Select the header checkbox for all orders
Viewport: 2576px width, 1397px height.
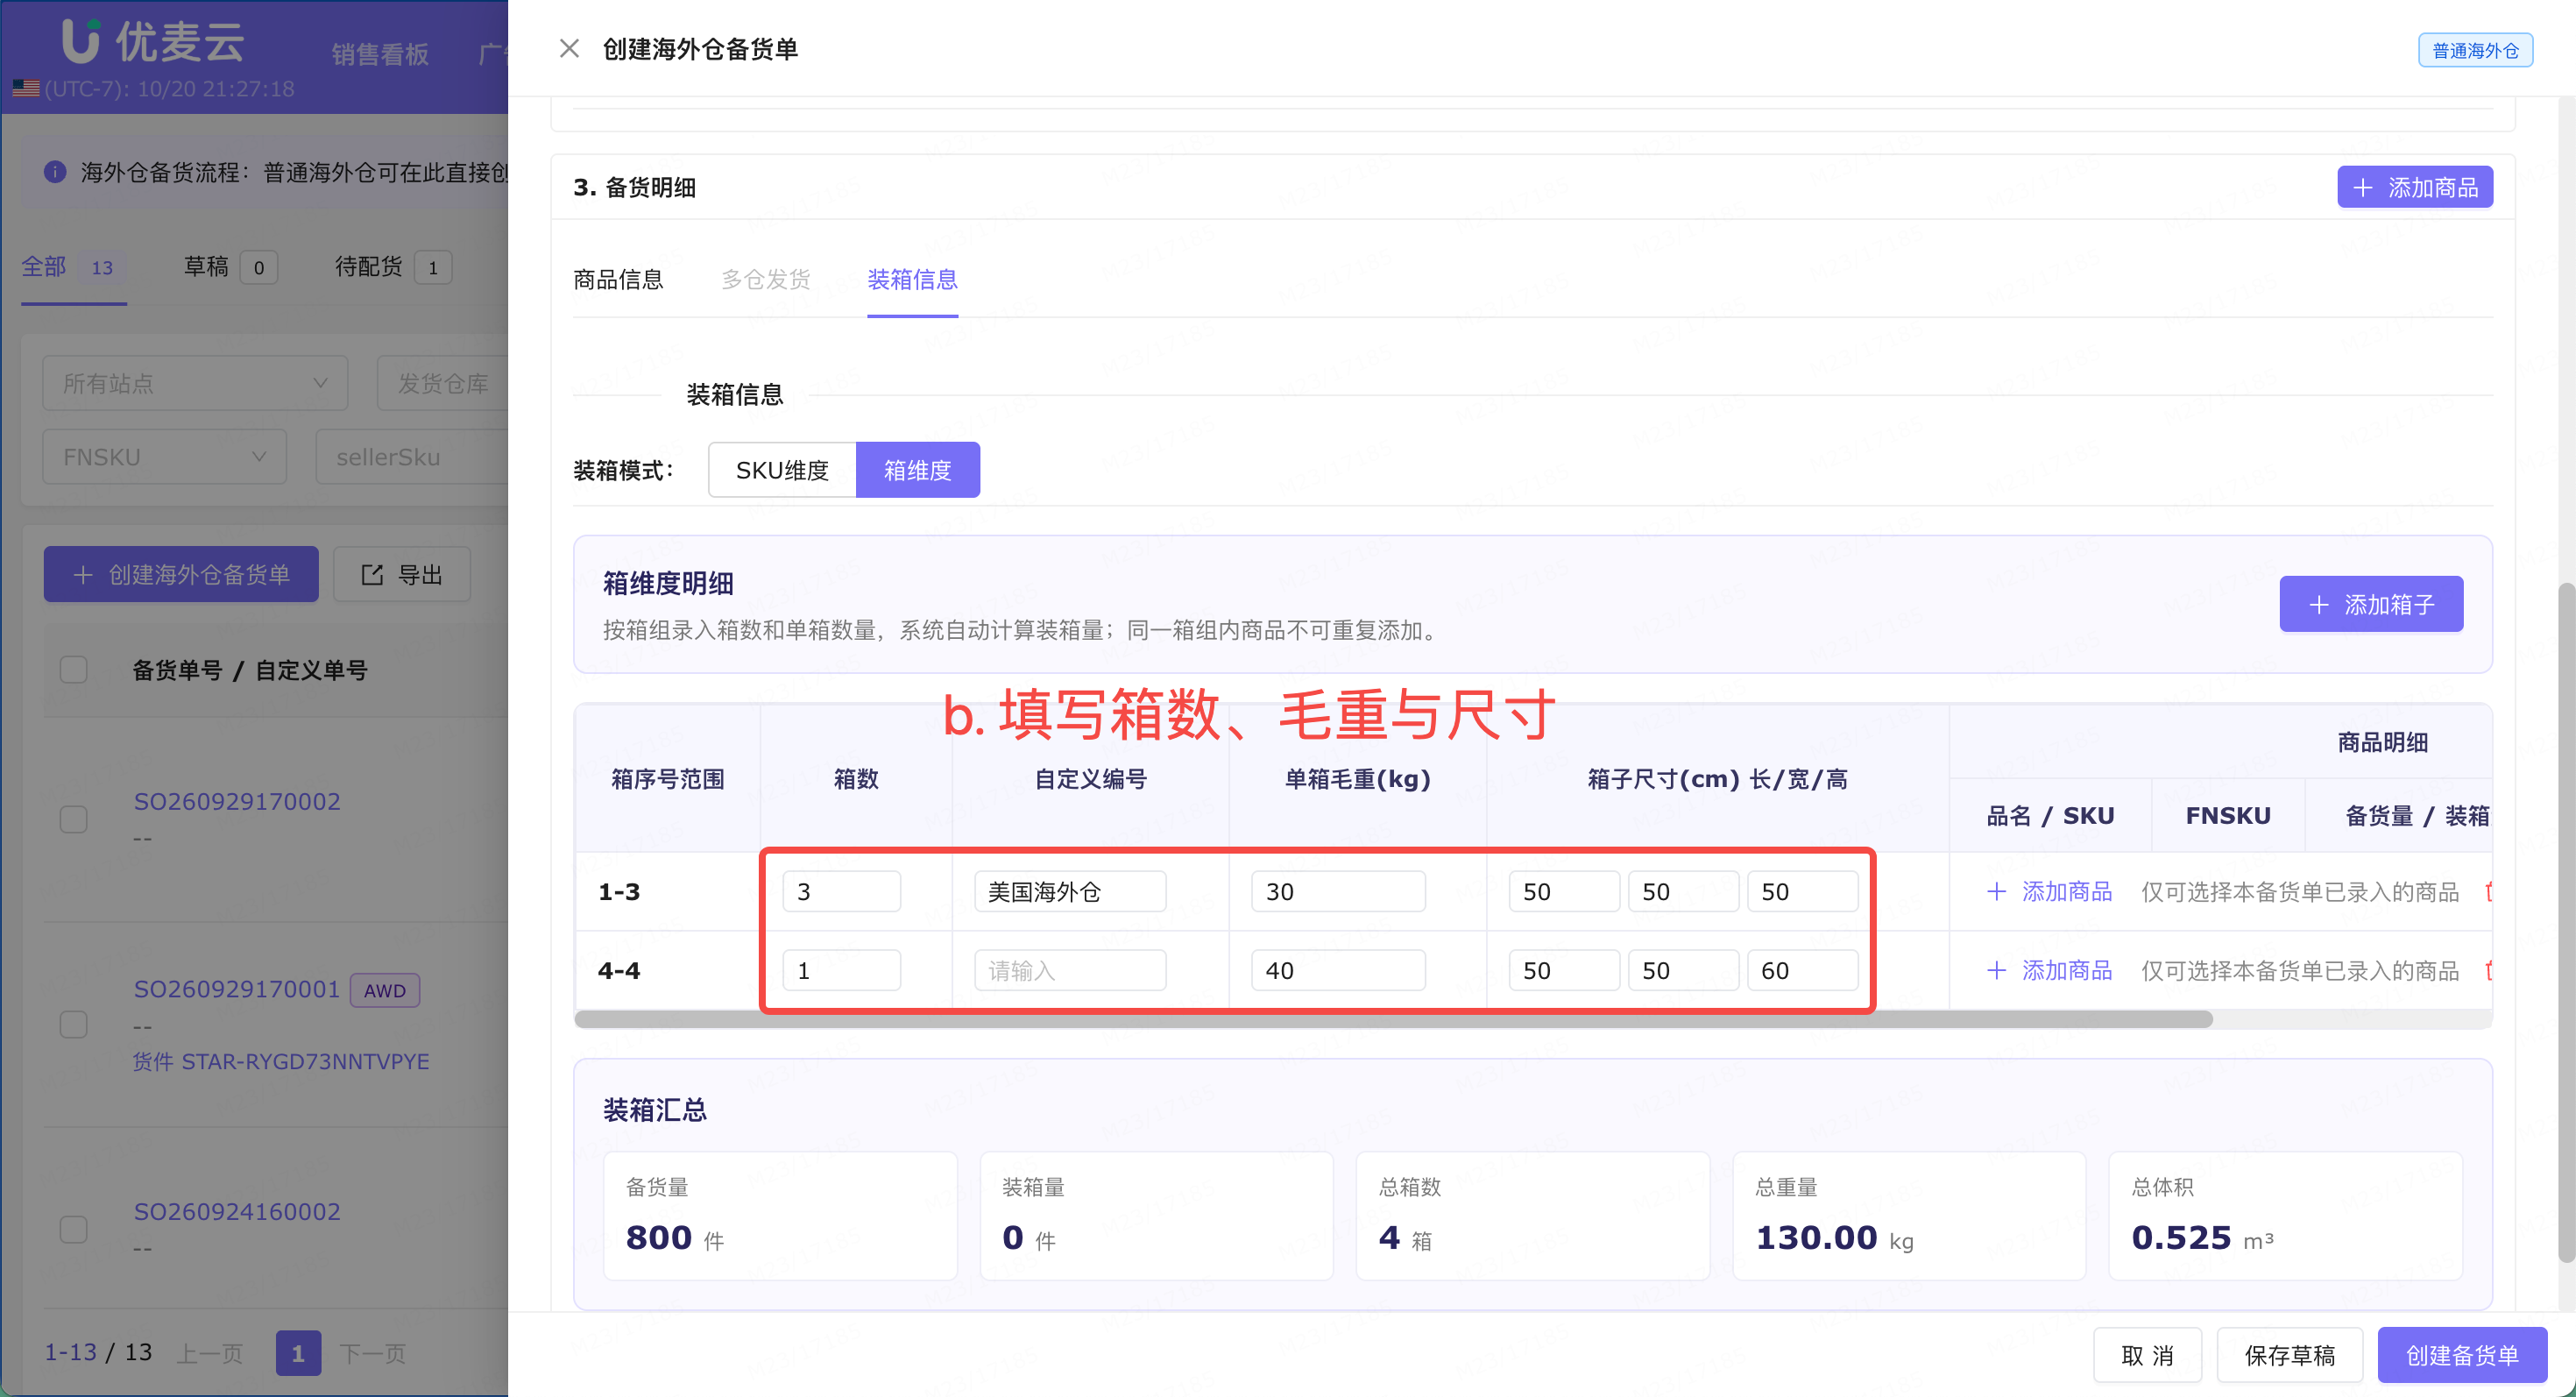point(74,669)
